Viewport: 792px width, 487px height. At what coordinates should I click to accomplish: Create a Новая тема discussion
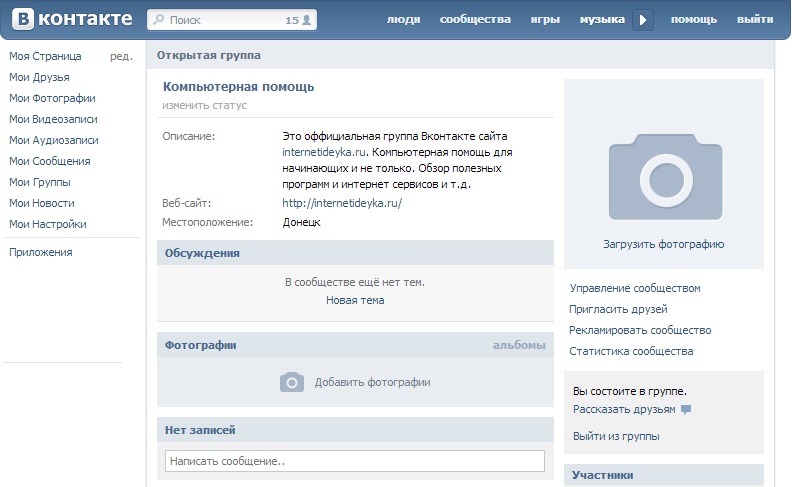click(355, 300)
